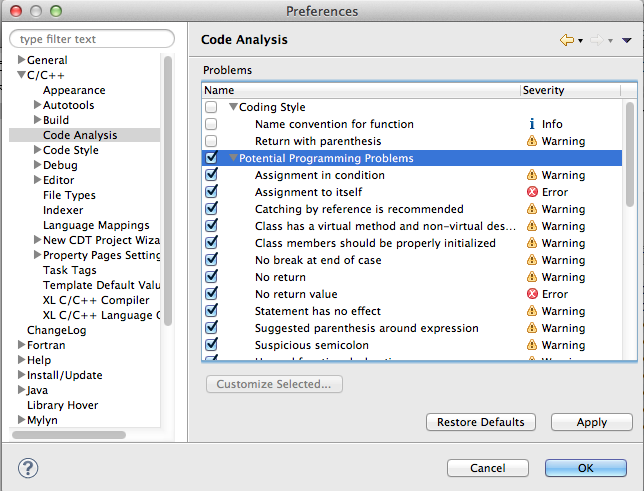Open the Library Hover preferences page
Viewport: 644px width, 491px height.
click(x=62, y=405)
